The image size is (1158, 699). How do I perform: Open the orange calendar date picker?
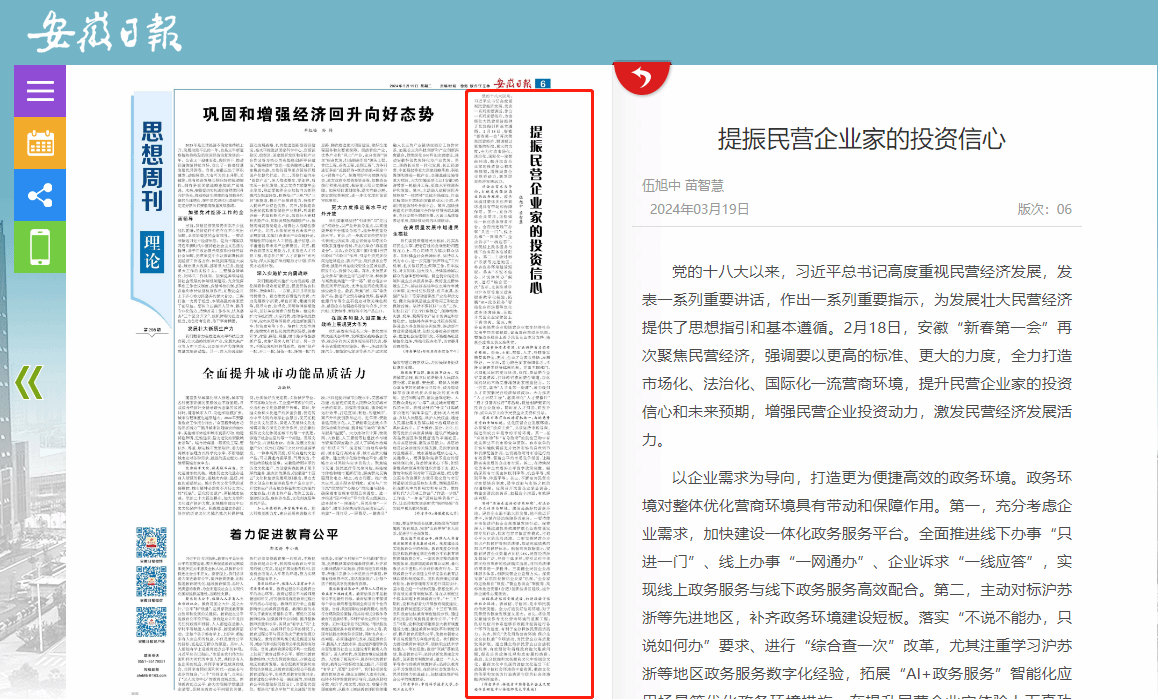click(40, 143)
